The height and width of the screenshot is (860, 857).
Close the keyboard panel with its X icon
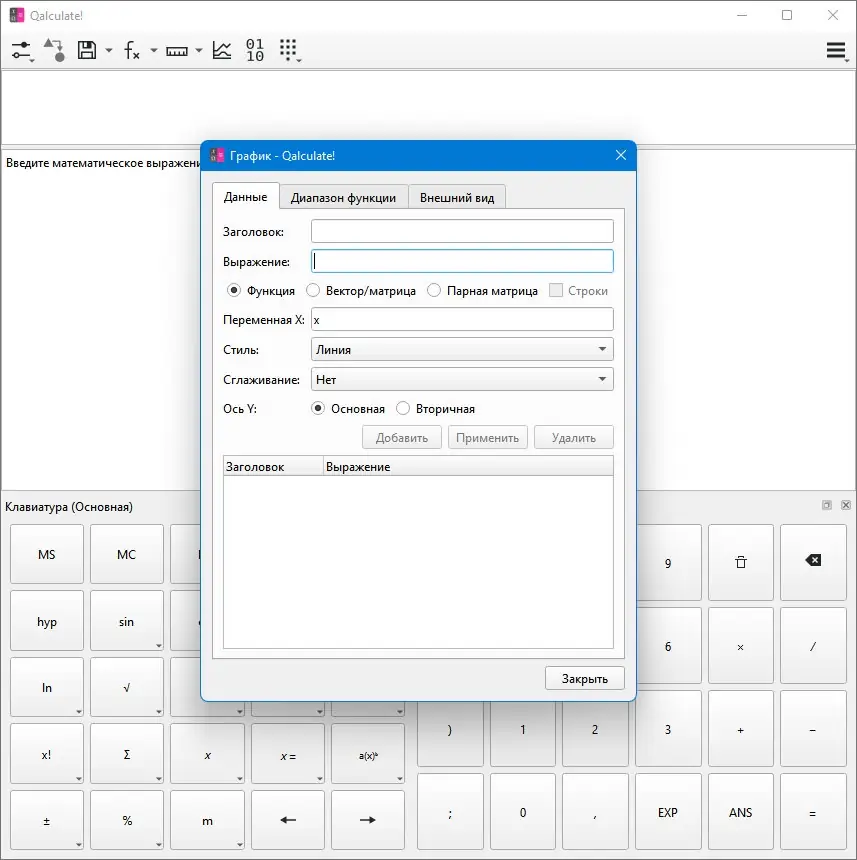click(846, 505)
